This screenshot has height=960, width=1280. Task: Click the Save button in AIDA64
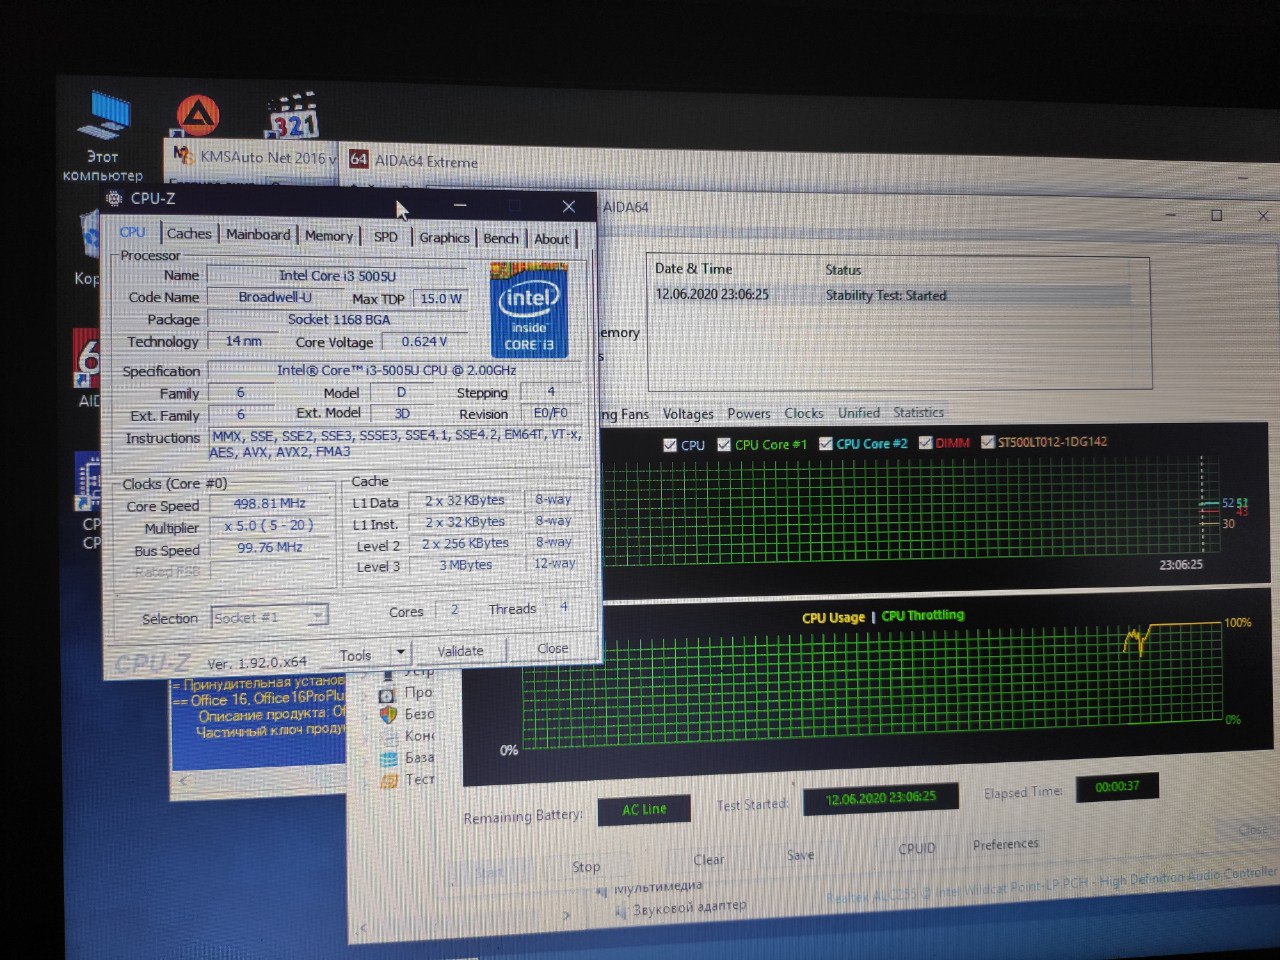pyautogui.click(x=801, y=855)
